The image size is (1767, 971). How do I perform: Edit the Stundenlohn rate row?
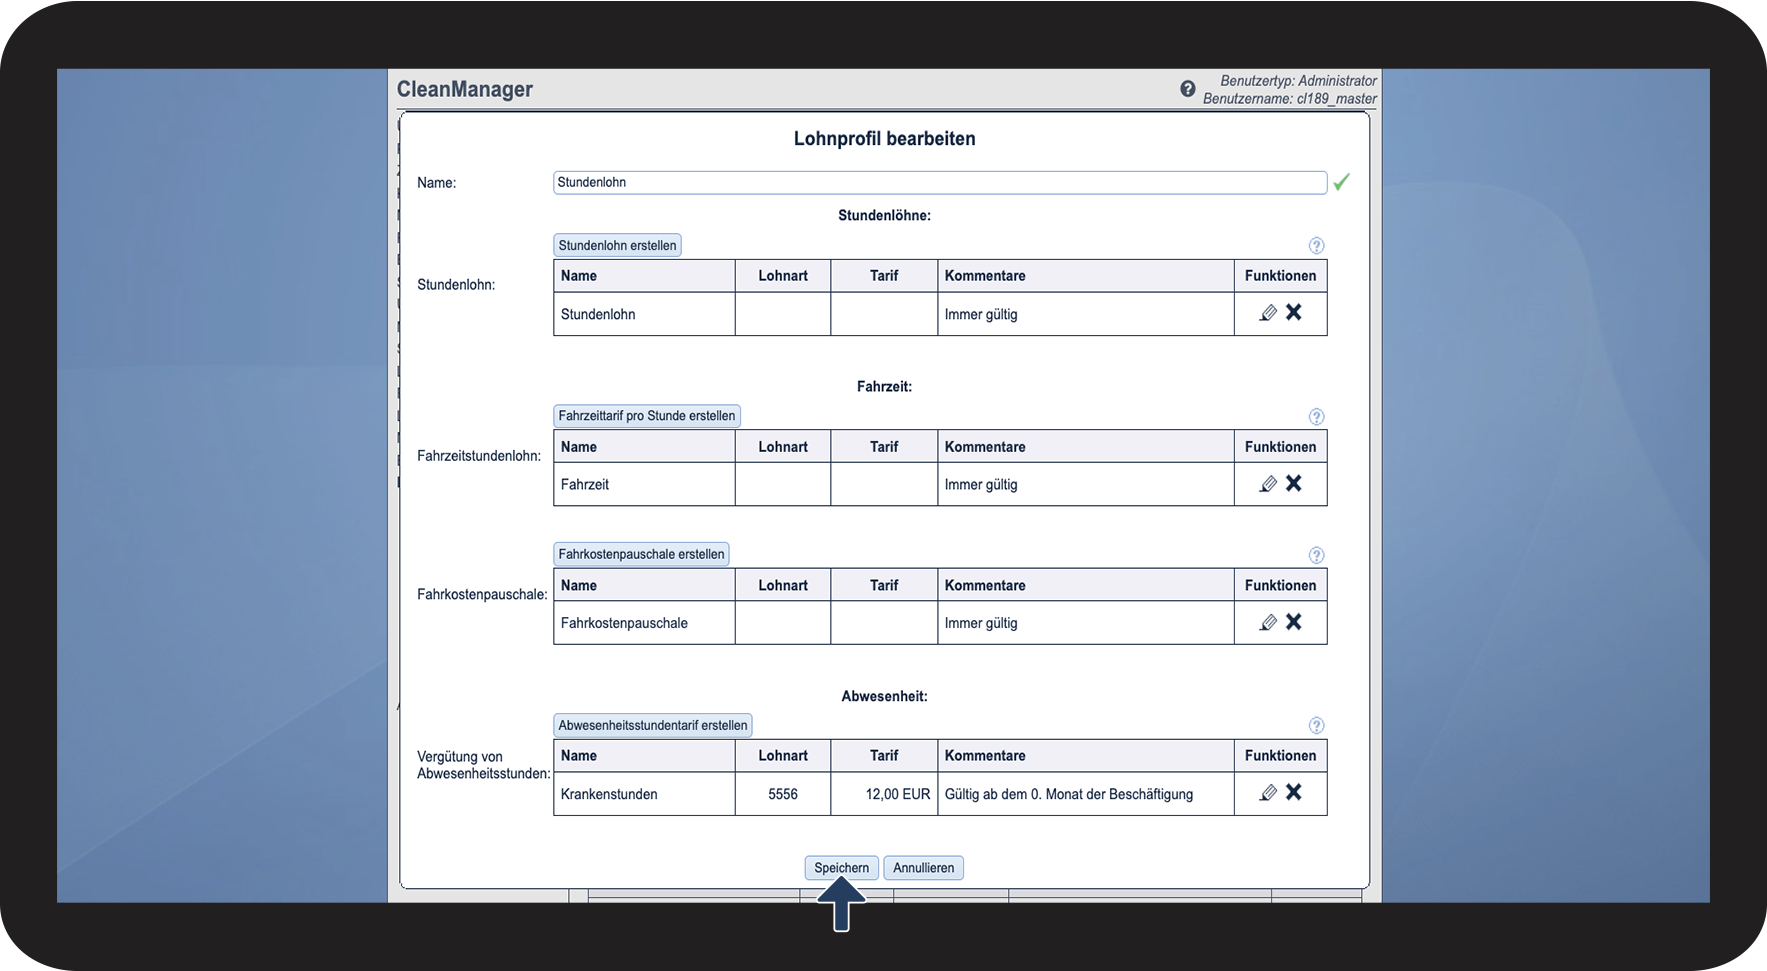pyautogui.click(x=1268, y=313)
